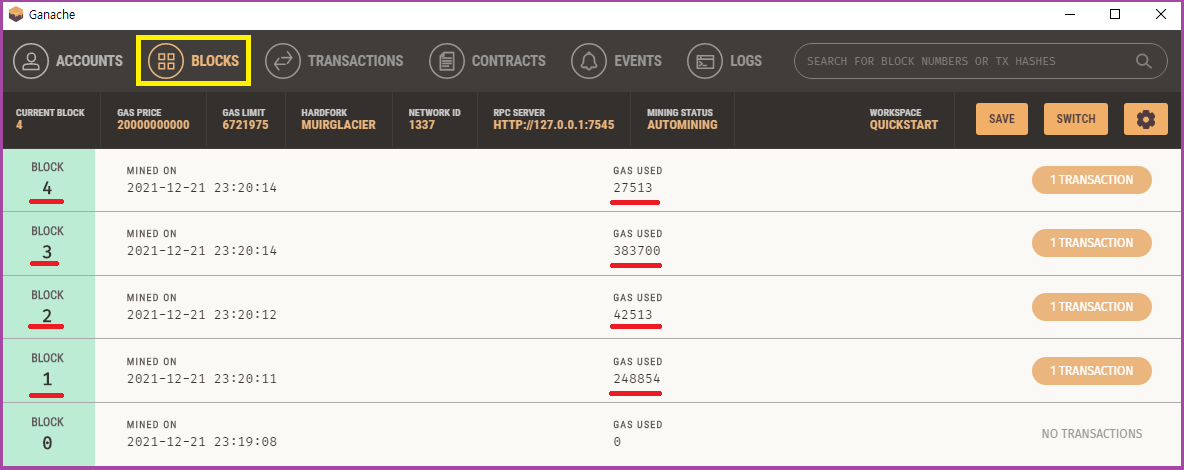This screenshot has height=470, width=1184.
Task: Switch to the Blocks tab
Action: point(193,61)
